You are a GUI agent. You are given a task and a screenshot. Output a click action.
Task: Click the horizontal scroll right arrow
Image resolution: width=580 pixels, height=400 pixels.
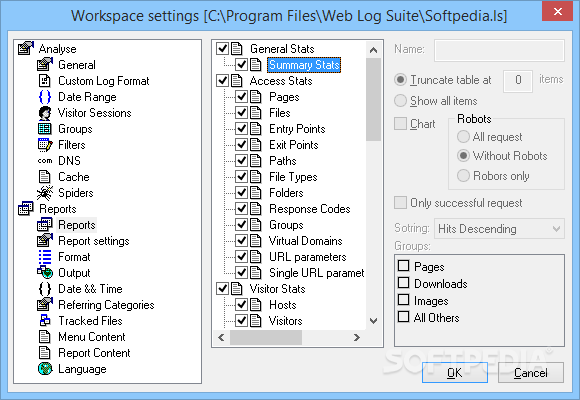tap(357, 337)
